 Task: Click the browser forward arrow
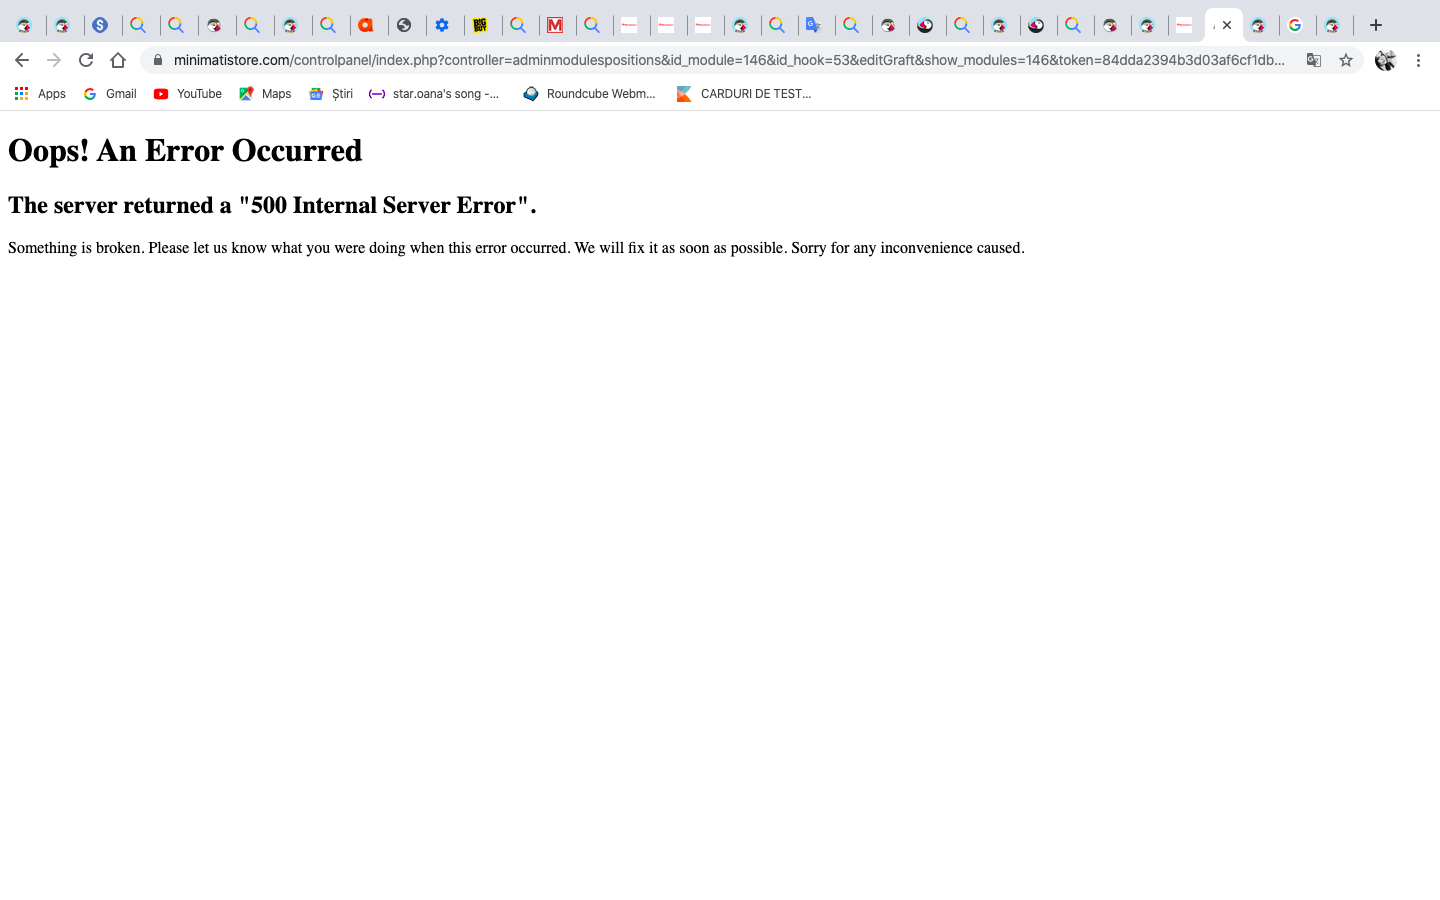(54, 60)
